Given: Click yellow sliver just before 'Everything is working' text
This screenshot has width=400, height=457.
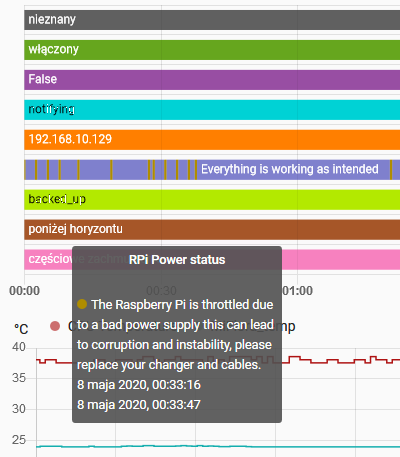Looking at the screenshot, I should click(196, 170).
